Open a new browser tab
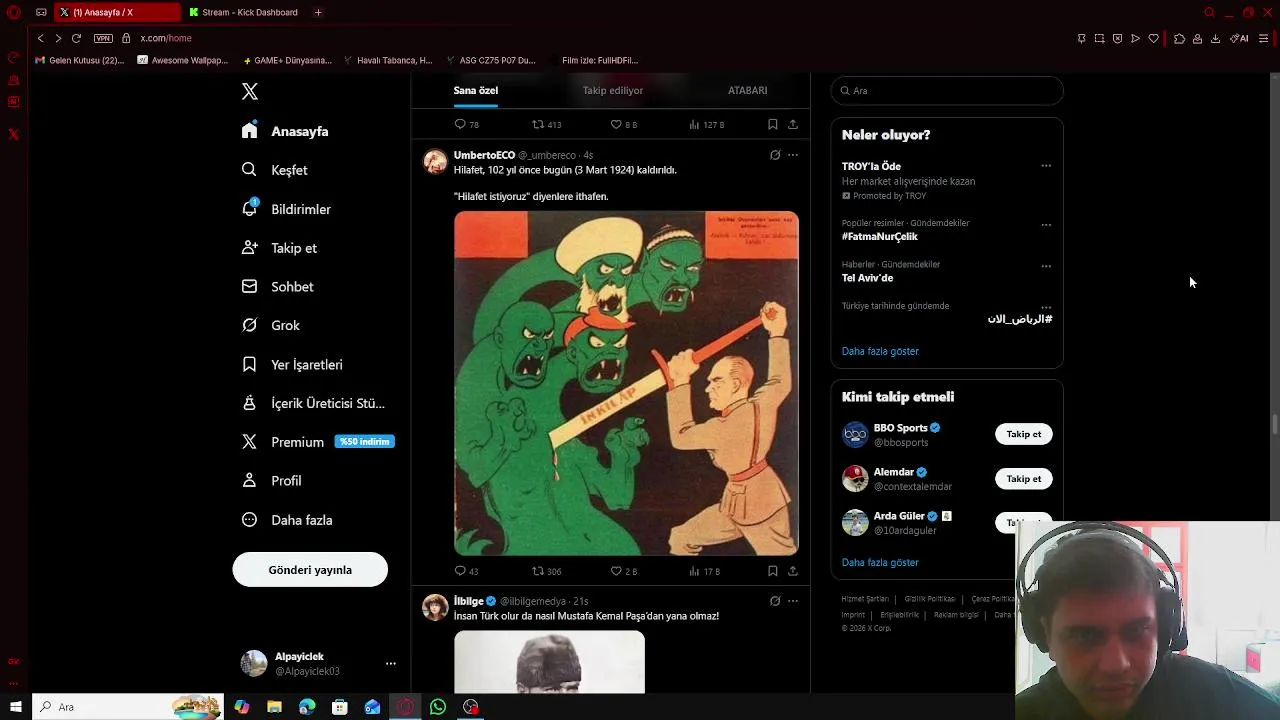Viewport: 1280px width, 720px height. click(318, 12)
